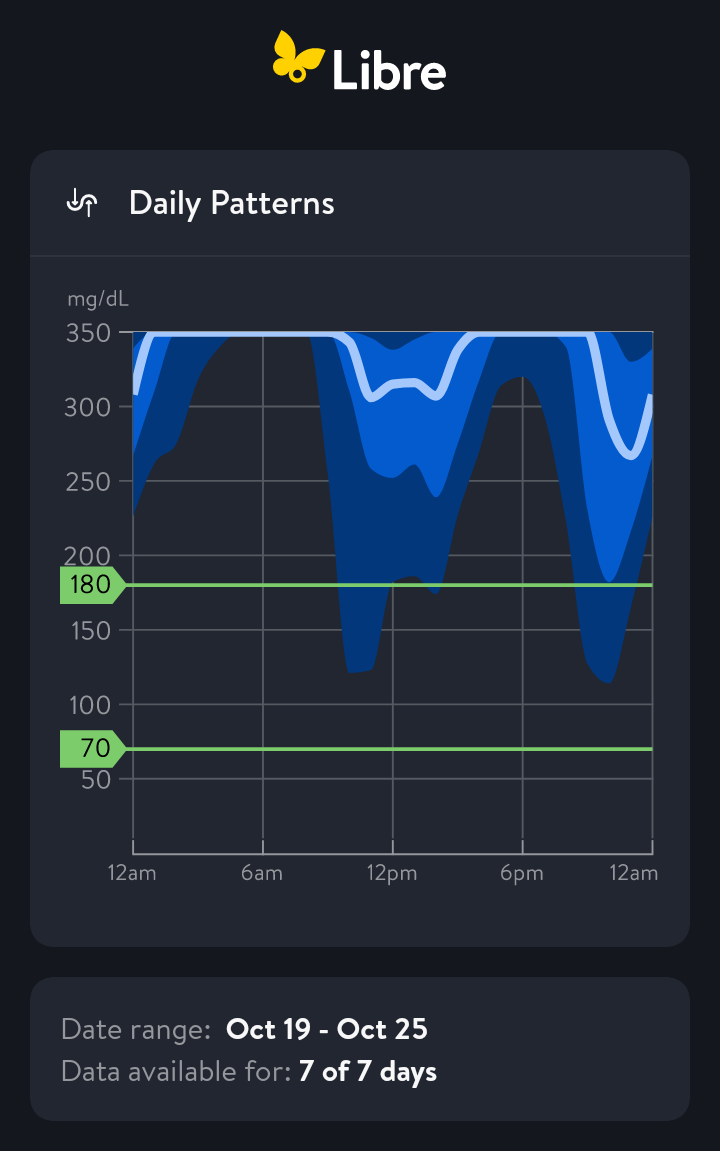Viewport: 720px width, 1151px height.
Task: Click the green 180 target marker
Action: click(x=92, y=585)
